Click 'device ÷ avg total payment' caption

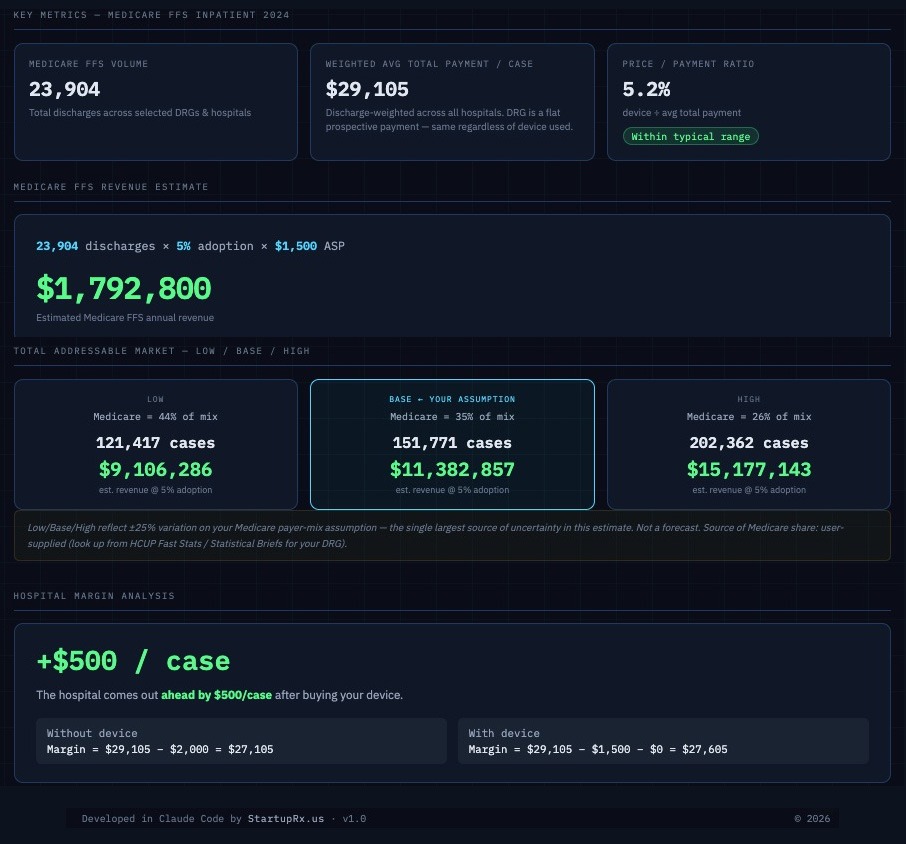681,113
